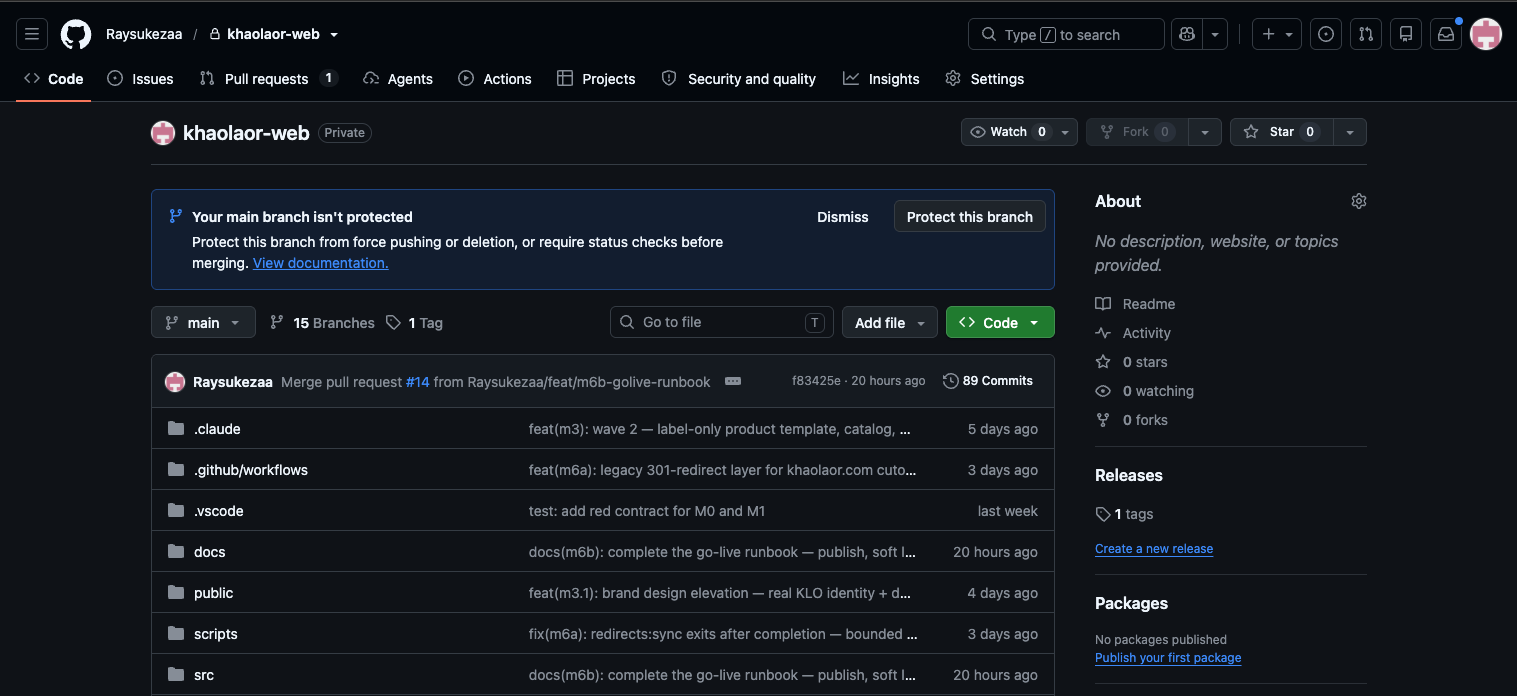Screen dimensions: 1517x696
Task: Click Publish your first package link
Action: [x=1168, y=658]
